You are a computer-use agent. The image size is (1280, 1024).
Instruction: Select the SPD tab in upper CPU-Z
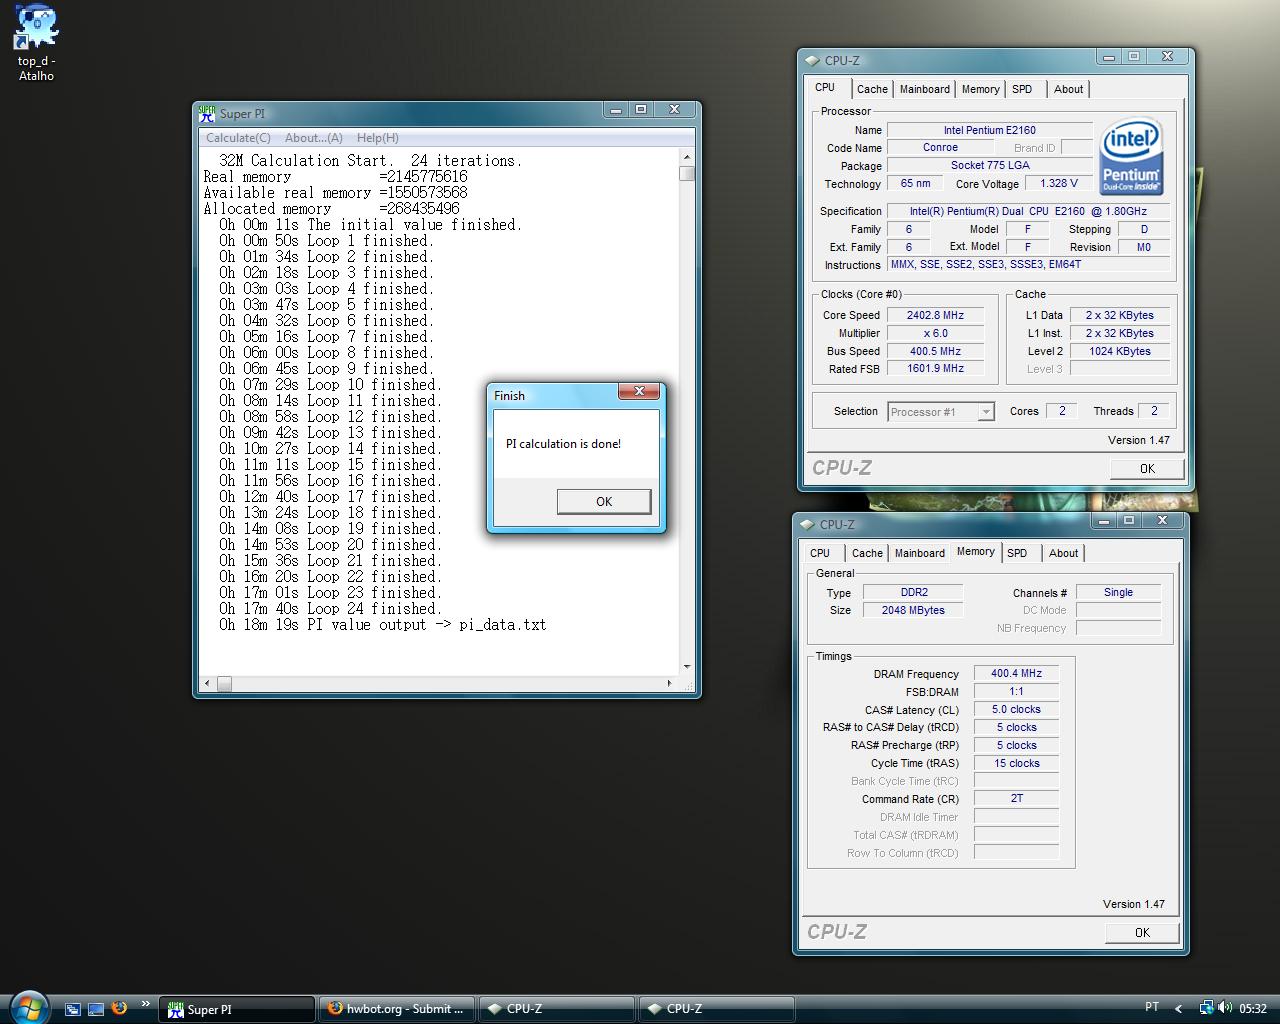(1022, 89)
